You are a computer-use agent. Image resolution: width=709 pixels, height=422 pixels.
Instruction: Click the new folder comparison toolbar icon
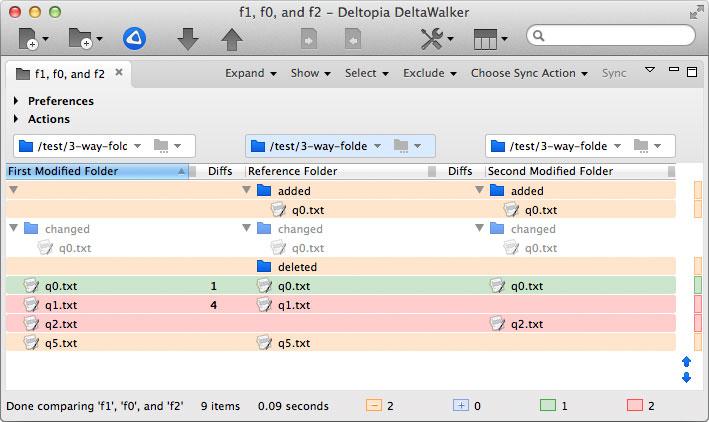tap(80, 38)
